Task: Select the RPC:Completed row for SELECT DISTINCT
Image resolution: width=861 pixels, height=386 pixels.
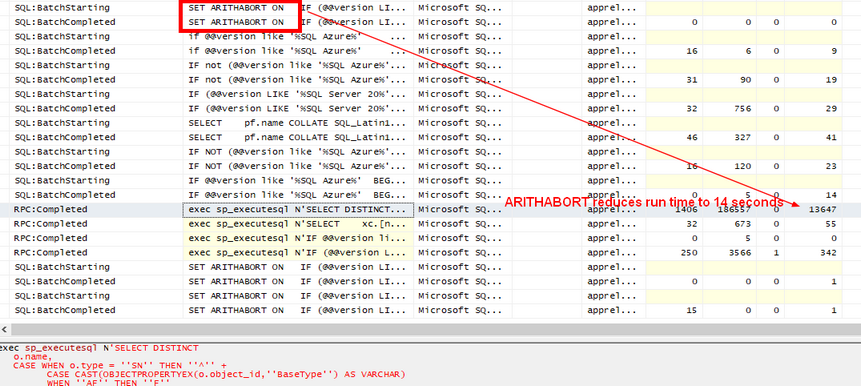Action: coord(430,209)
